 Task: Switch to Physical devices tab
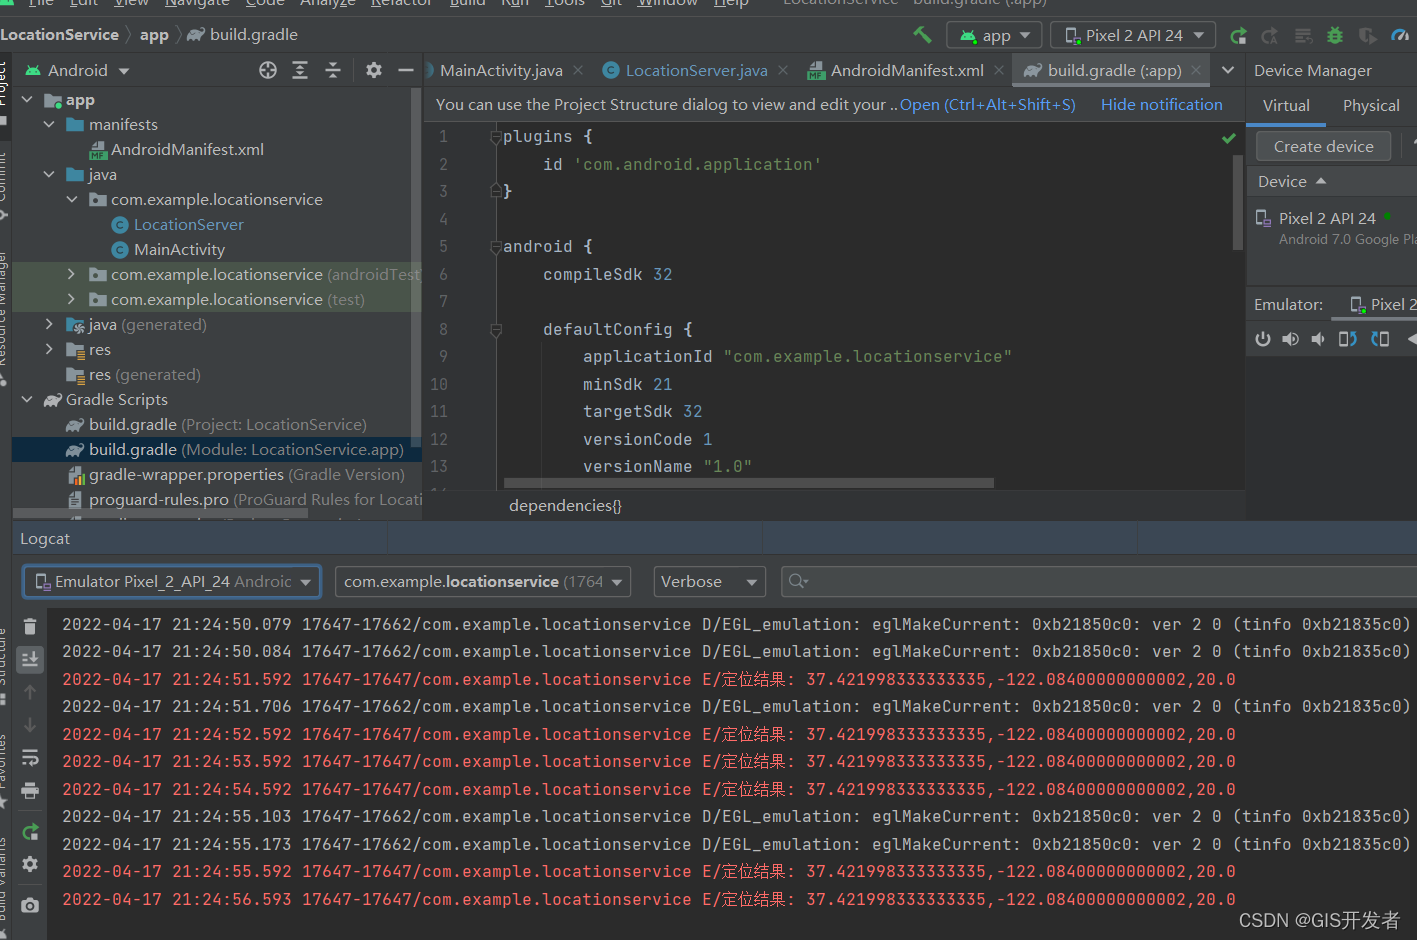coord(1371,105)
